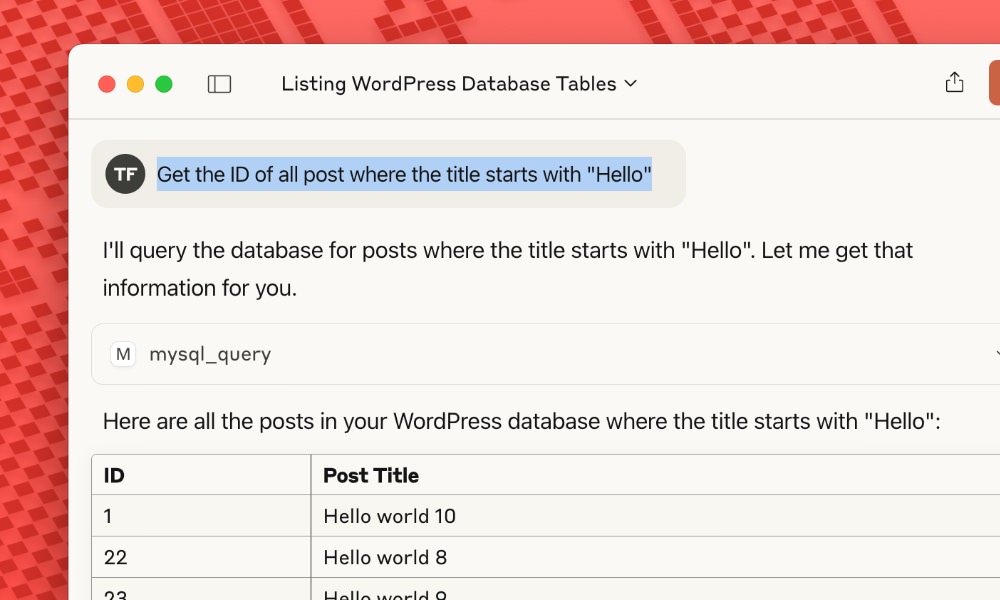
Task: Click the share button in the titlebar
Action: pyautogui.click(x=954, y=83)
